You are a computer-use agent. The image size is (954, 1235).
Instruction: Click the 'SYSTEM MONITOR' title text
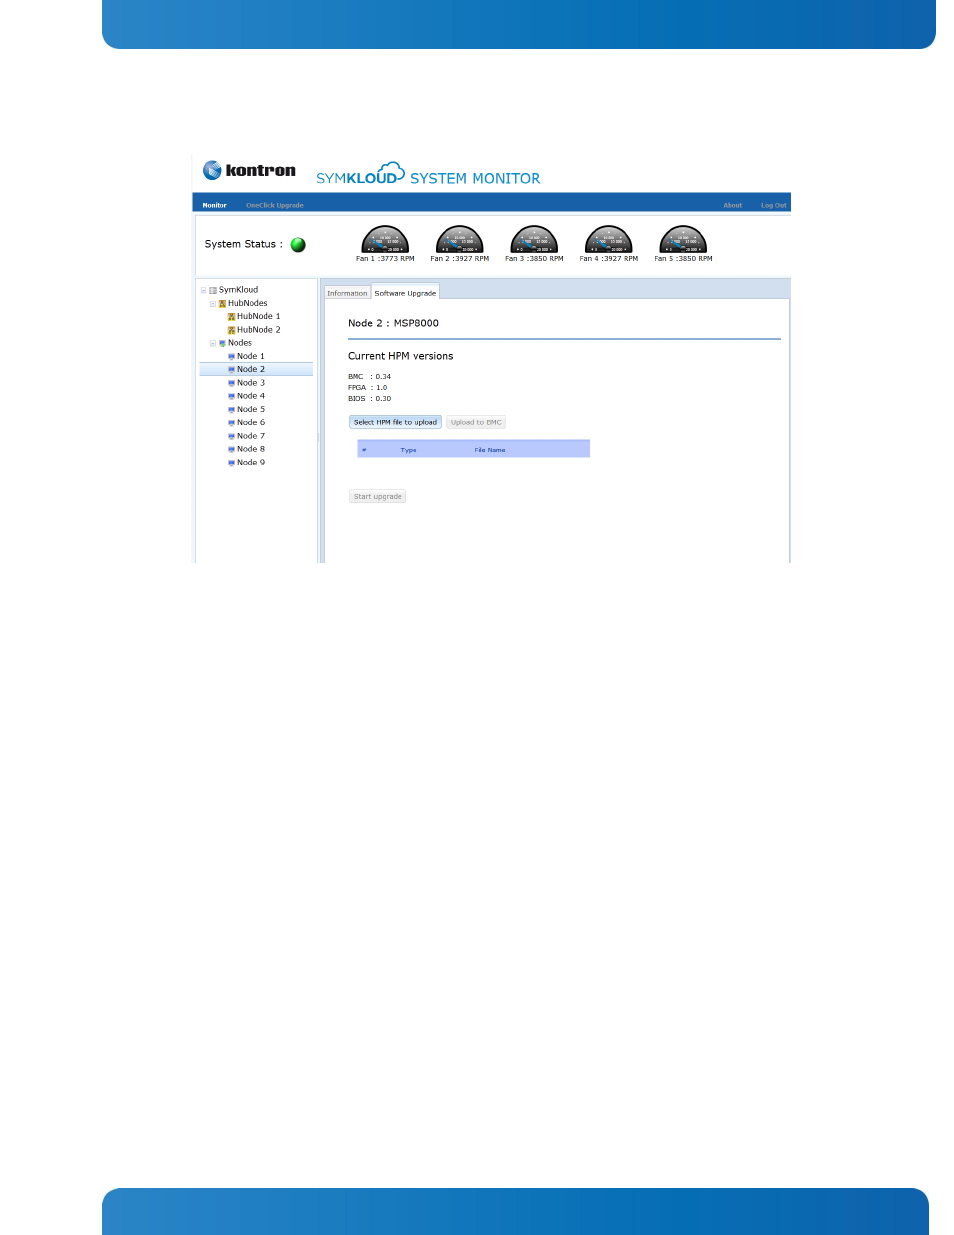point(475,178)
